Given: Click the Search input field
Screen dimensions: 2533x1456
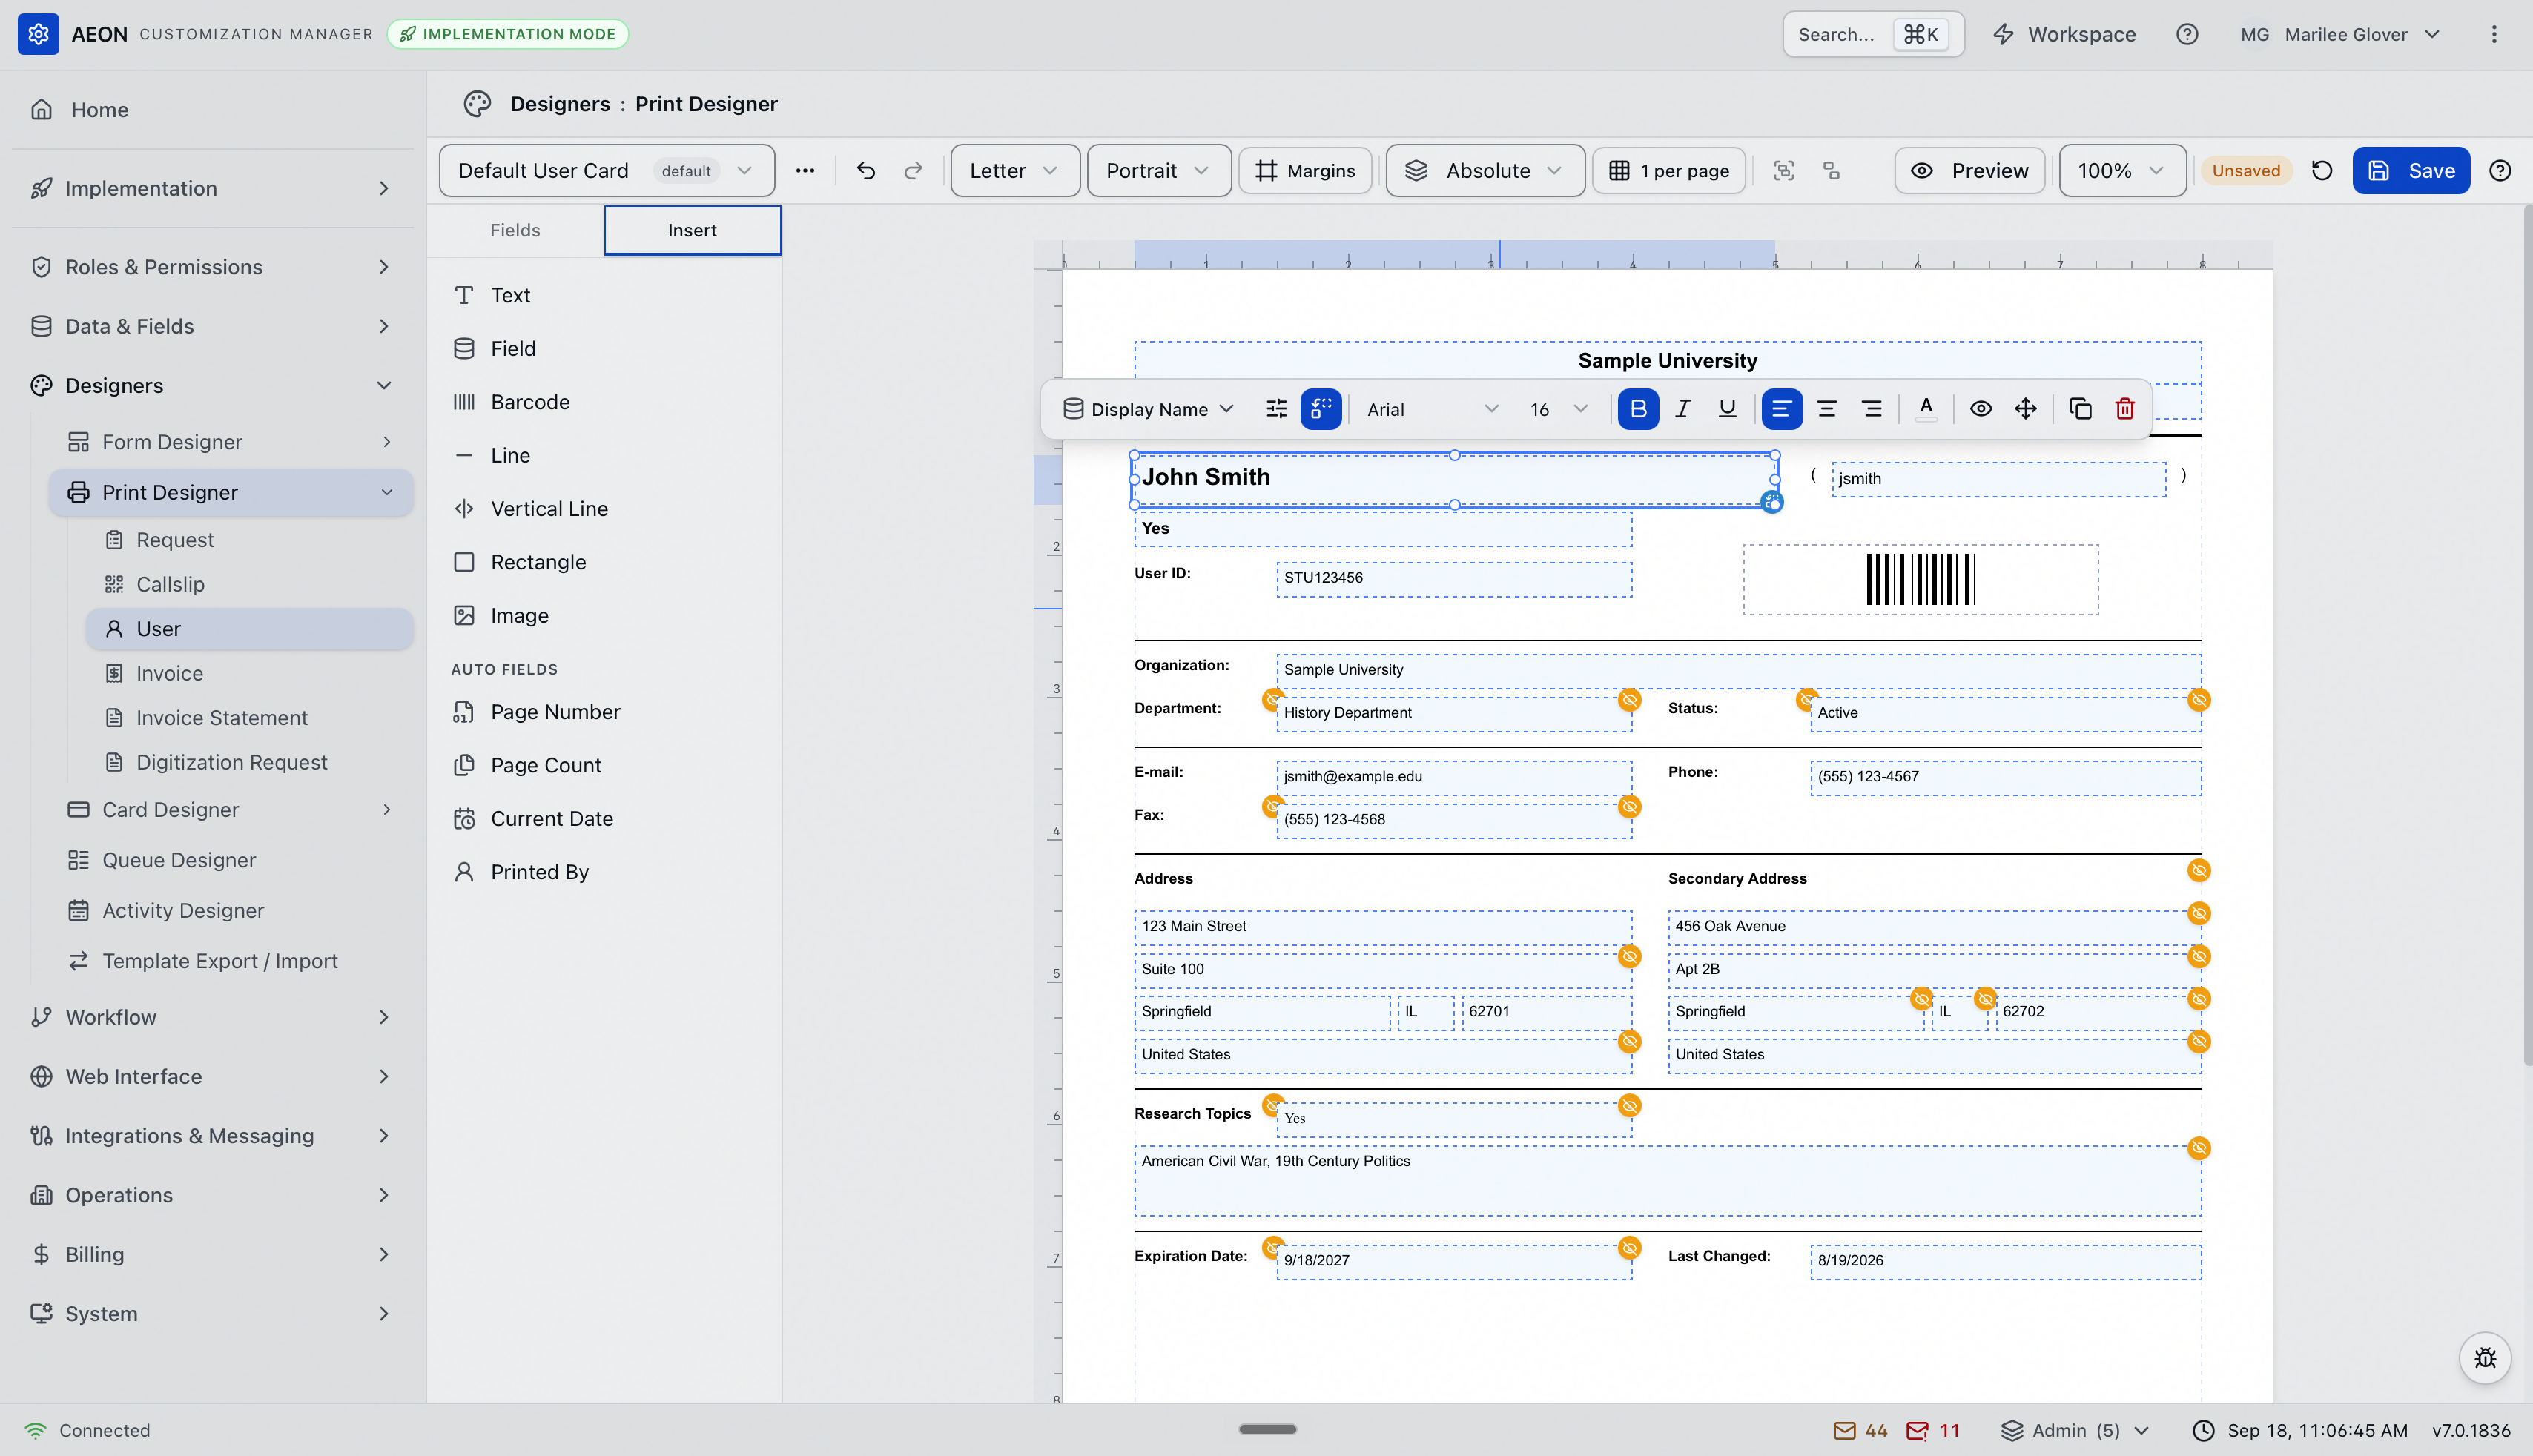Looking at the screenshot, I should click(1873, 35).
